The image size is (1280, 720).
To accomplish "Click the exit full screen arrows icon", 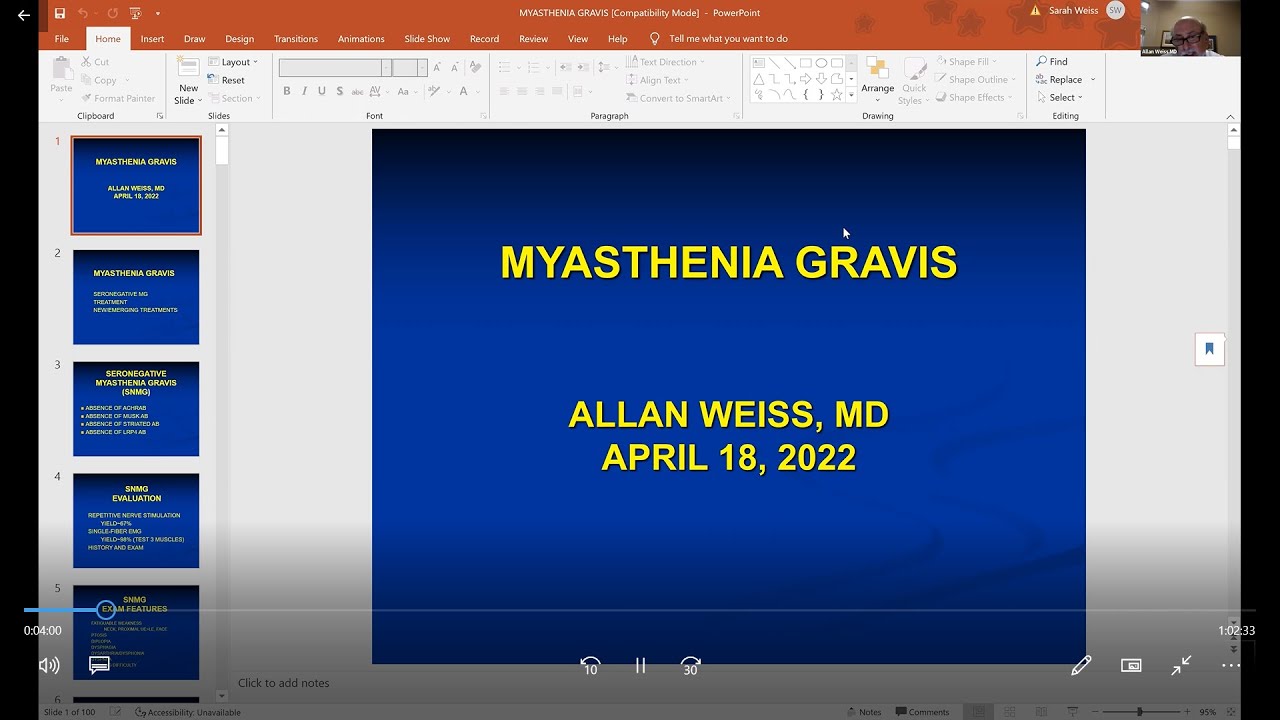I will pos(1181,665).
